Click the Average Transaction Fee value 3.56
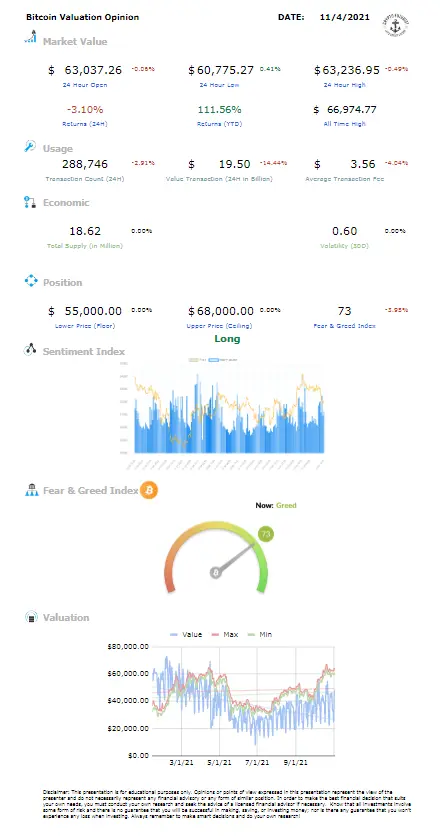Screen dimensions: 440x837 pyautogui.click(x=363, y=163)
